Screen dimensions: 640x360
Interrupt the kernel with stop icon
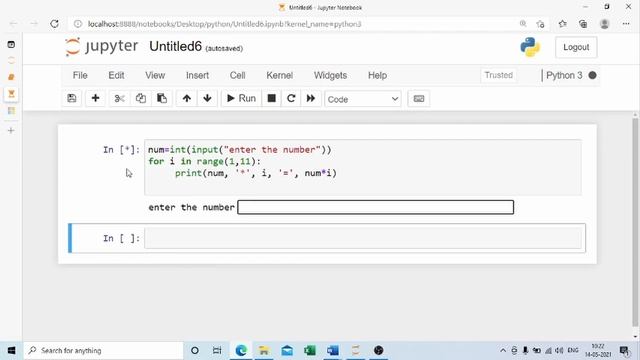click(x=271, y=98)
